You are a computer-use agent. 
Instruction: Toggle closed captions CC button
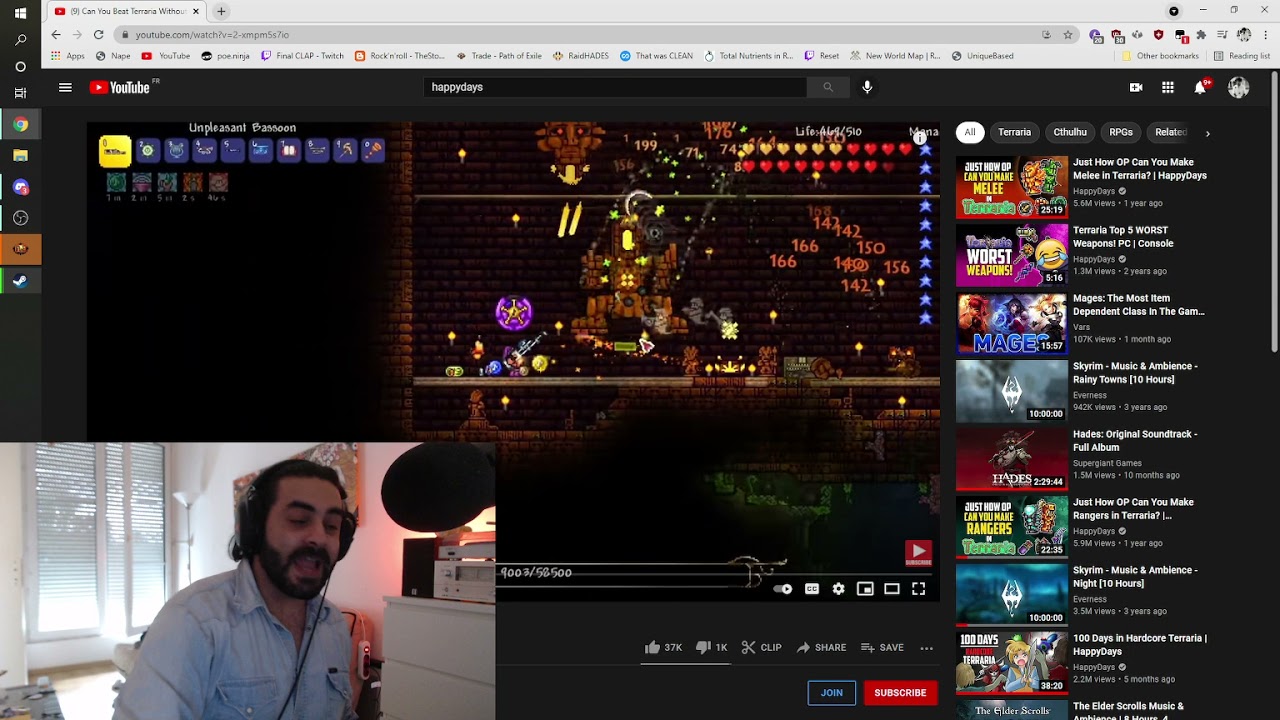[812, 589]
